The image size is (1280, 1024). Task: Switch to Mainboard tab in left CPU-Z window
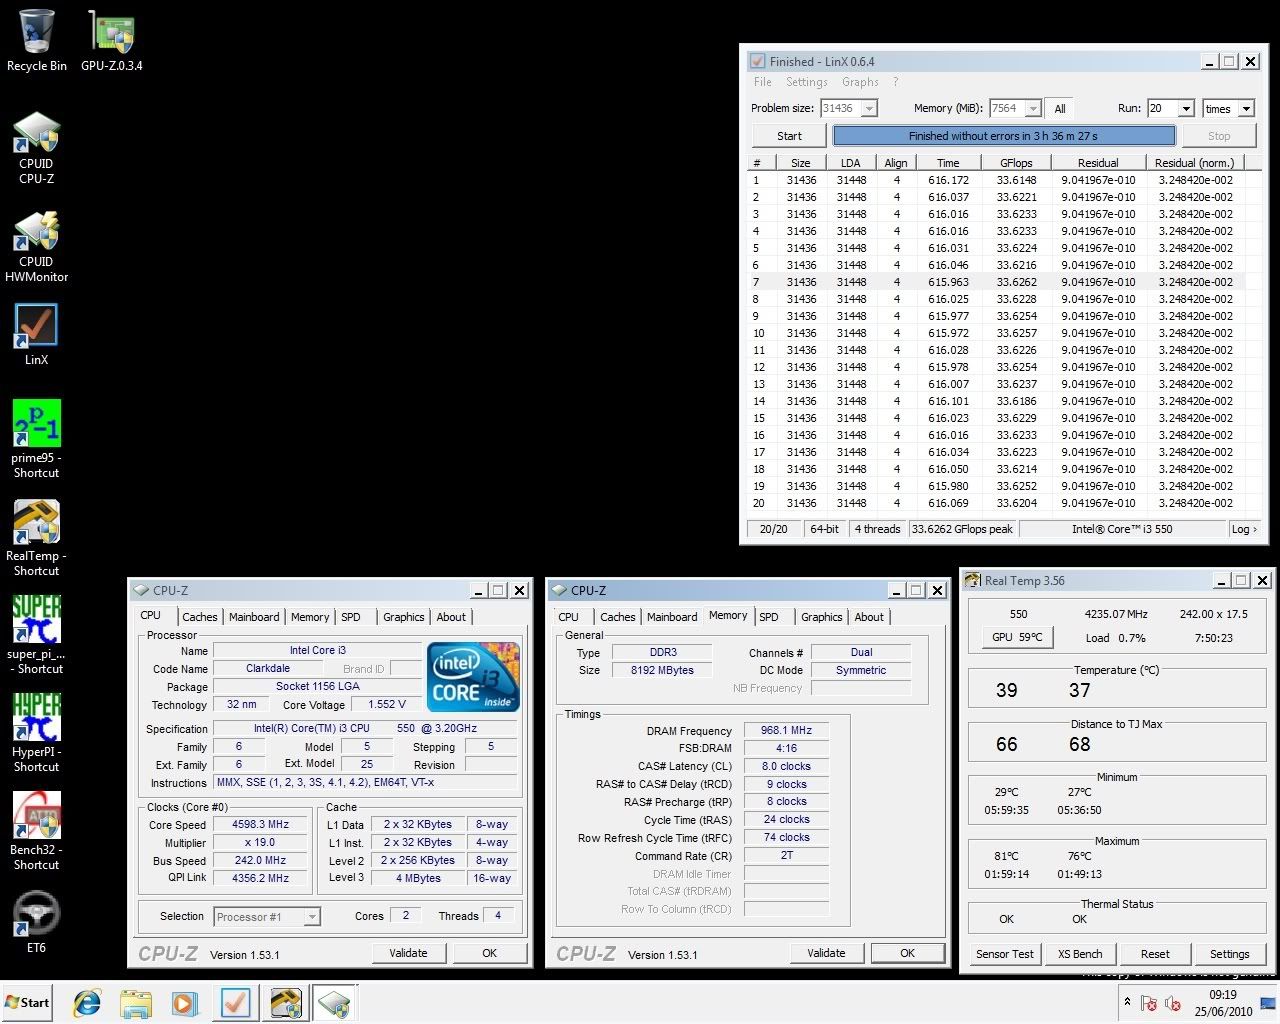point(254,617)
